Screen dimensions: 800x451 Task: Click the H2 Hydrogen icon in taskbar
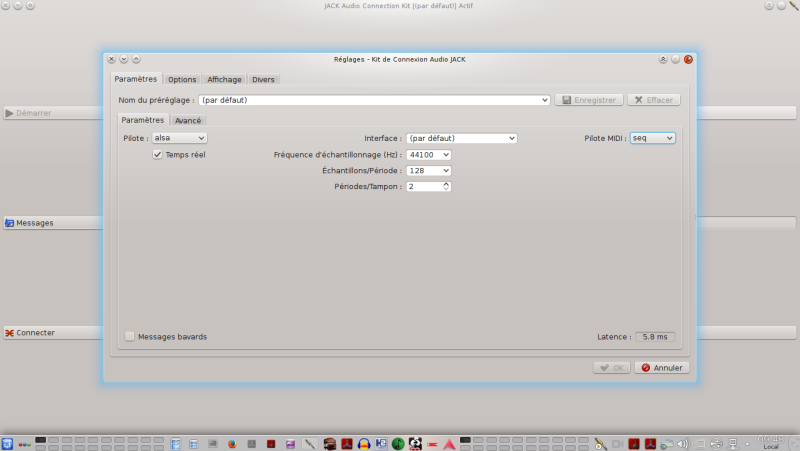[381, 444]
